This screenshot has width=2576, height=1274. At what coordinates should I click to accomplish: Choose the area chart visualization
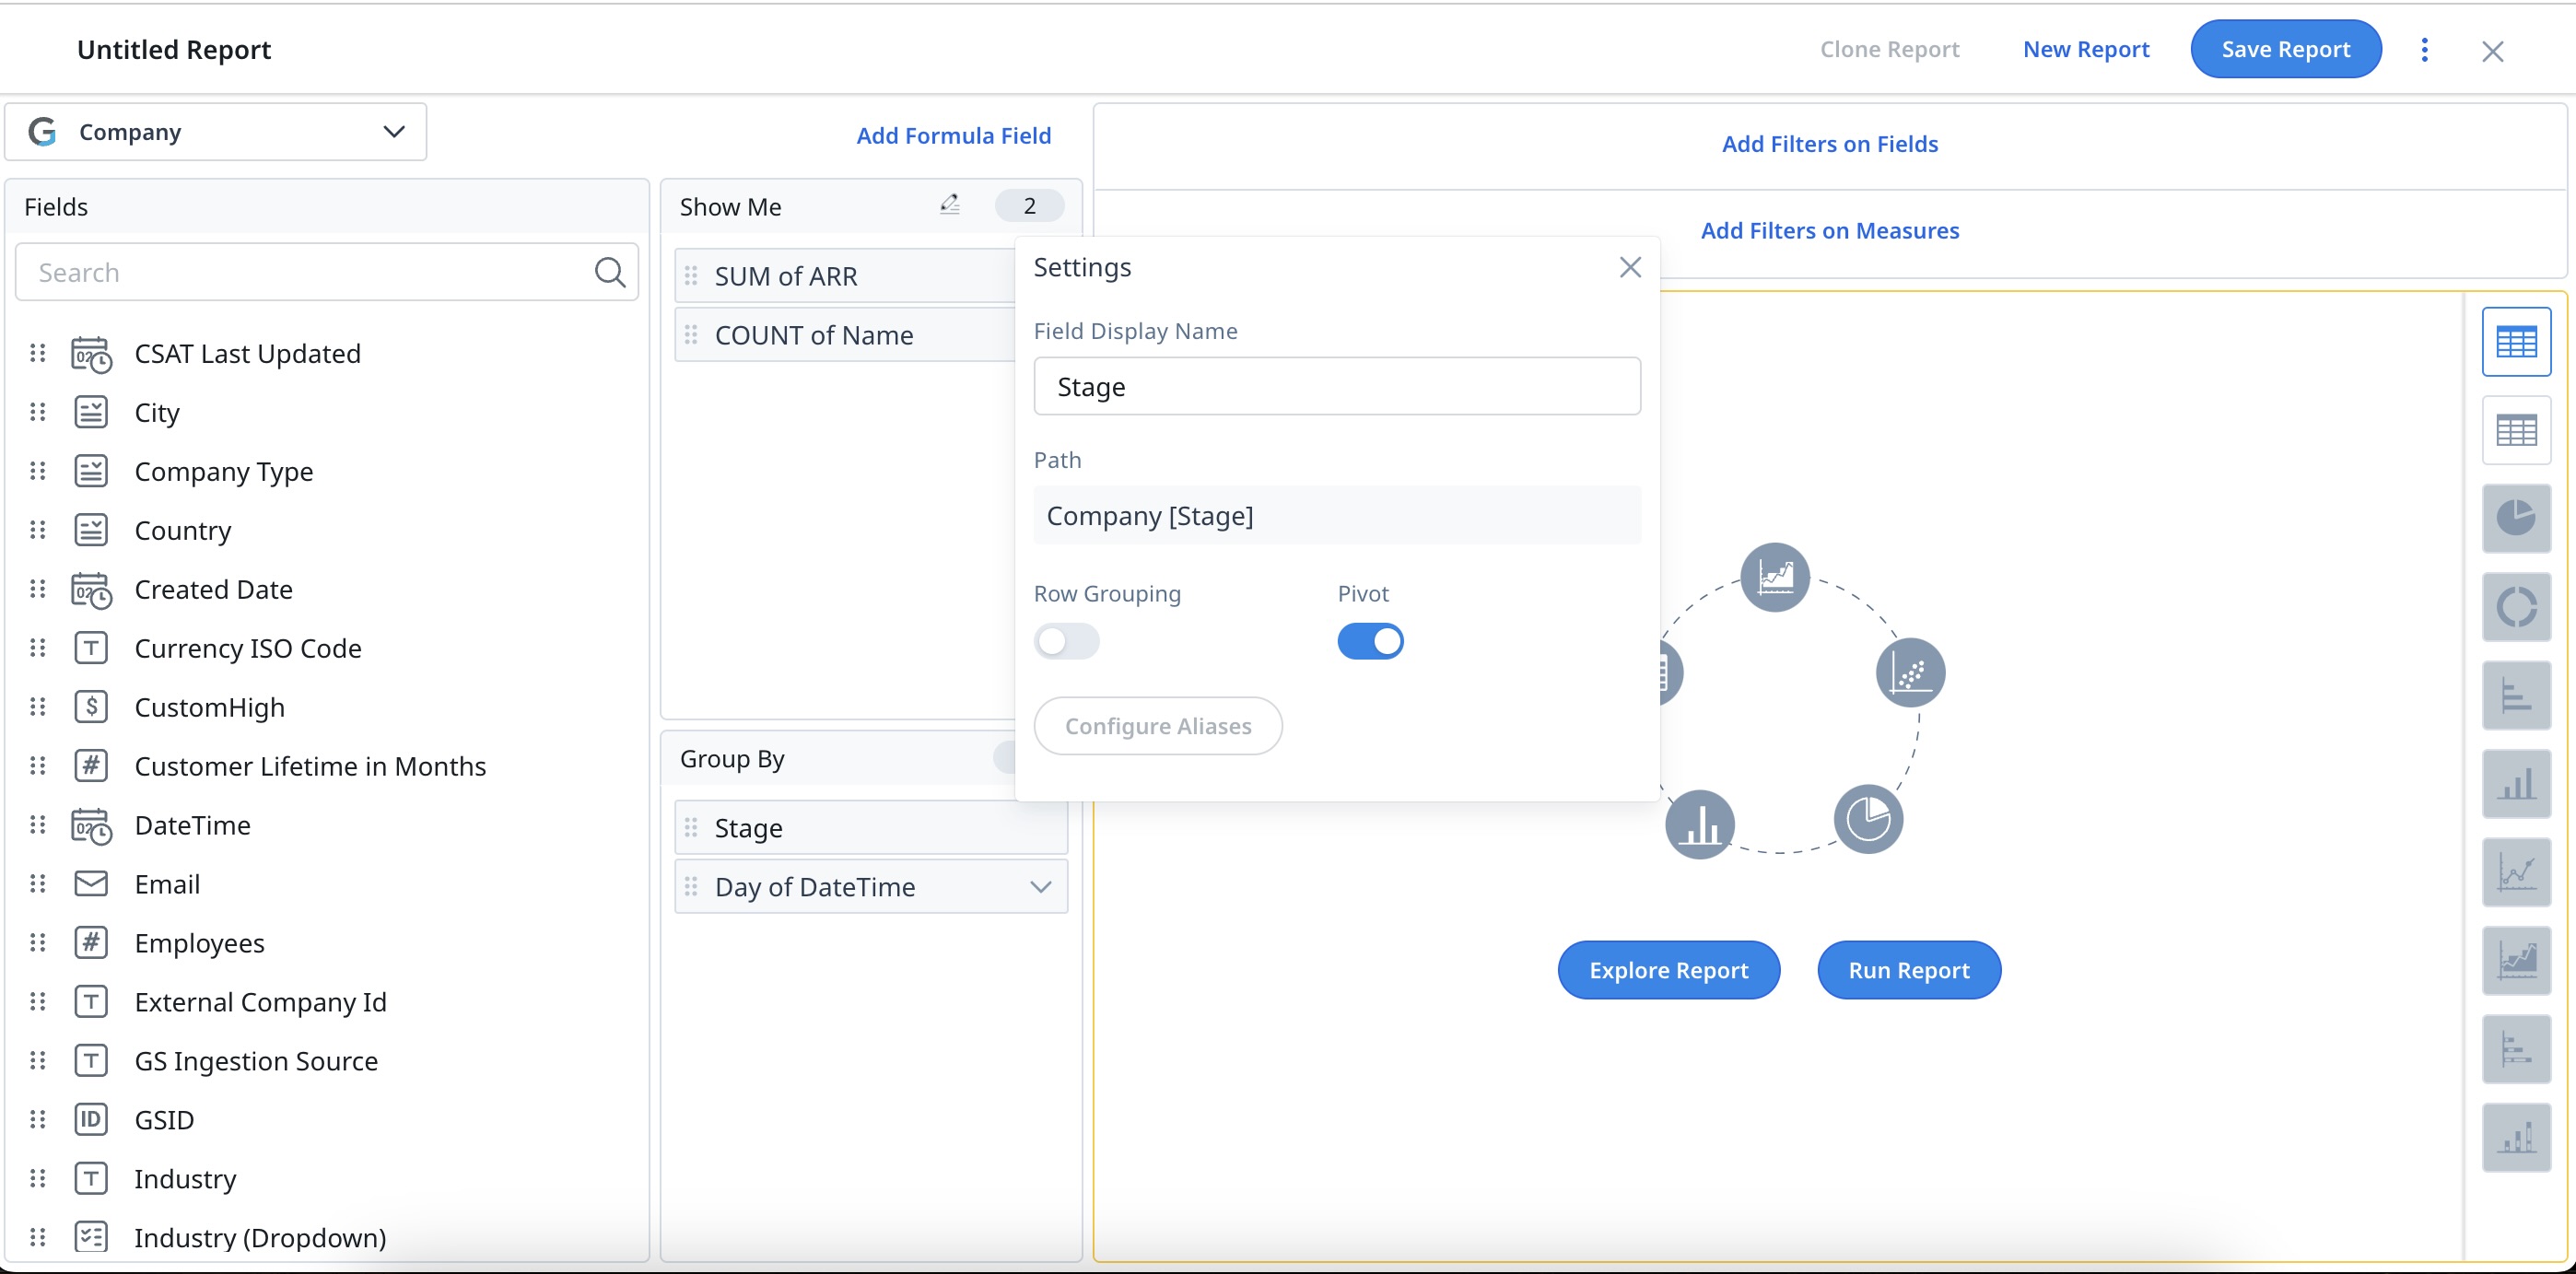click(x=2516, y=961)
